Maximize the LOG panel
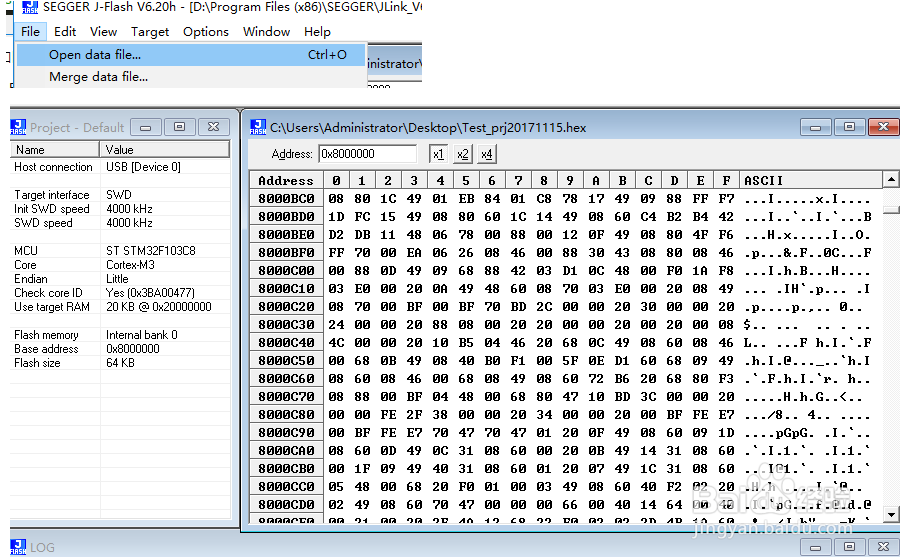The width and height of the screenshot is (902, 559). click(849, 547)
